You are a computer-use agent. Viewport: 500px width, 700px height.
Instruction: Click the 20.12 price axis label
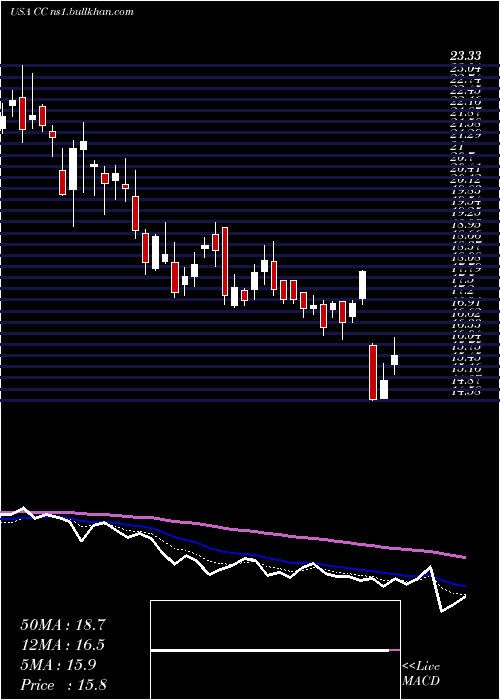465,180
